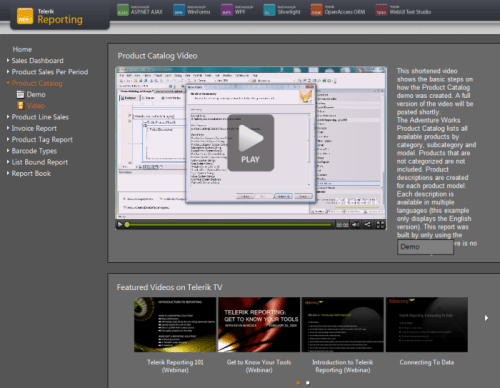This screenshot has width=500, height=388.
Task: Click the Telerik Reporting 101 (Webinar) caption
Action: point(175,366)
